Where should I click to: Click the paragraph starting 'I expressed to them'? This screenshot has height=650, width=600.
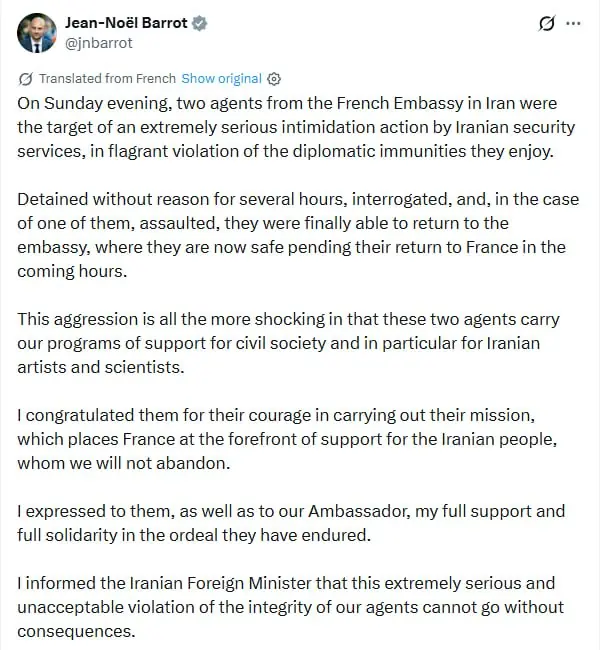pos(291,523)
